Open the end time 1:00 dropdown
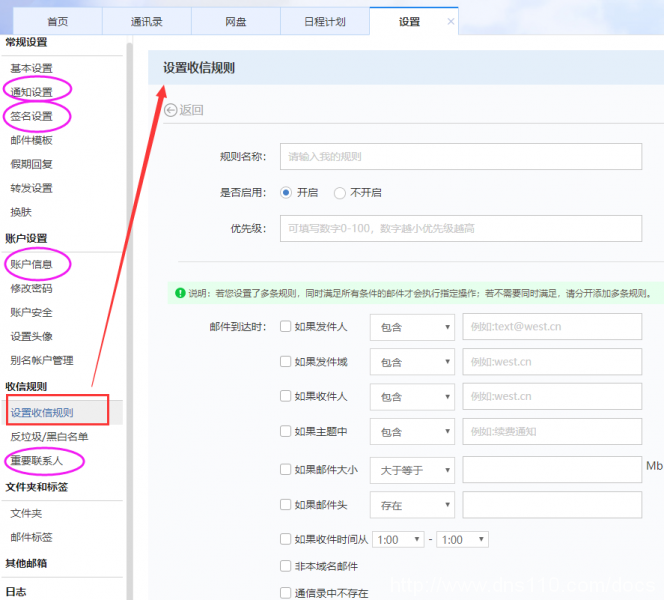This screenshot has height=600, width=664. pyautogui.click(x=462, y=539)
